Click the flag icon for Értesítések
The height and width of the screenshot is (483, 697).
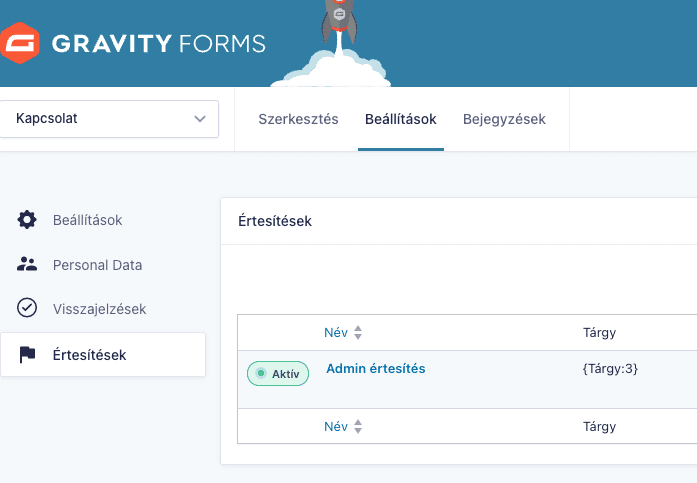(27, 355)
